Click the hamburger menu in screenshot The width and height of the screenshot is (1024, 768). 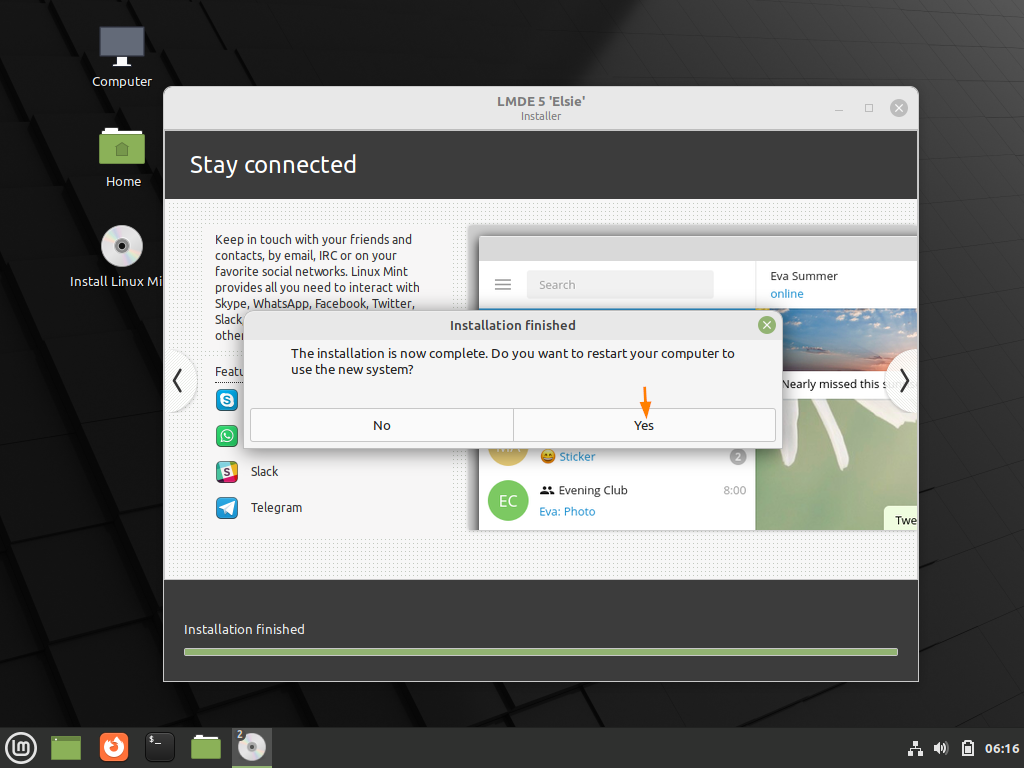[x=503, y=285]
